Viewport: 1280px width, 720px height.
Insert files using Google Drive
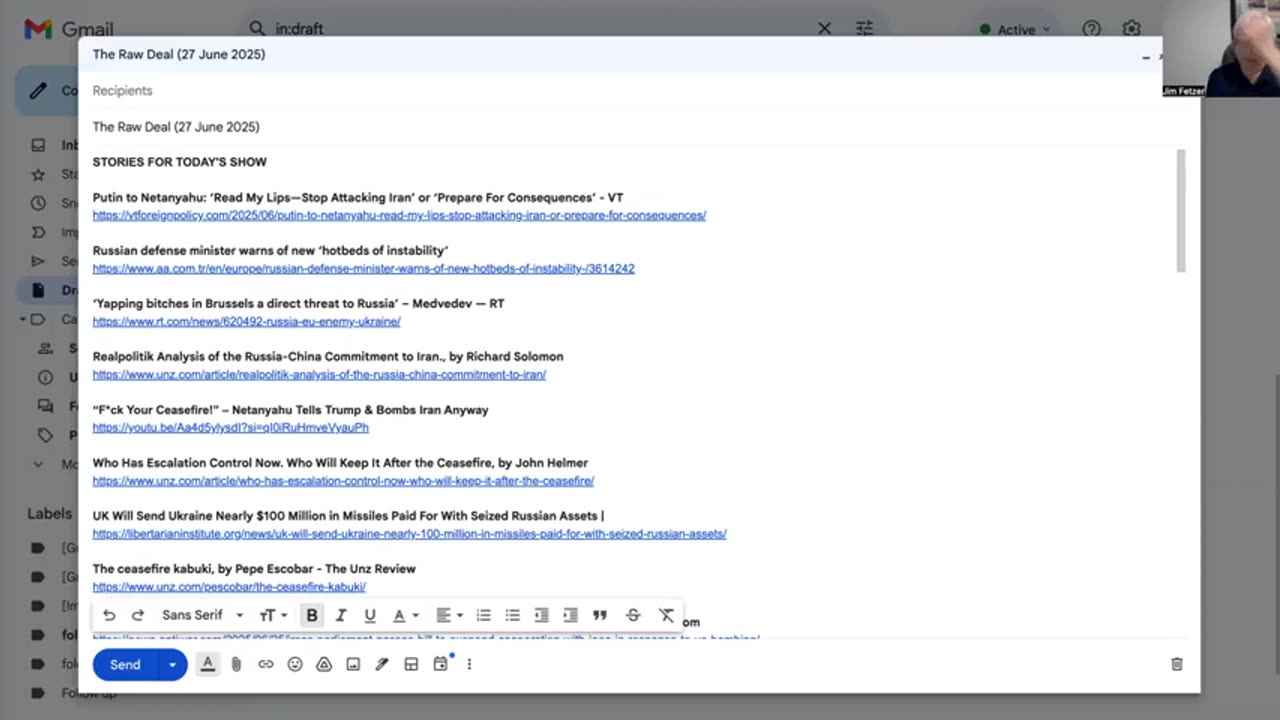(324, 664)
